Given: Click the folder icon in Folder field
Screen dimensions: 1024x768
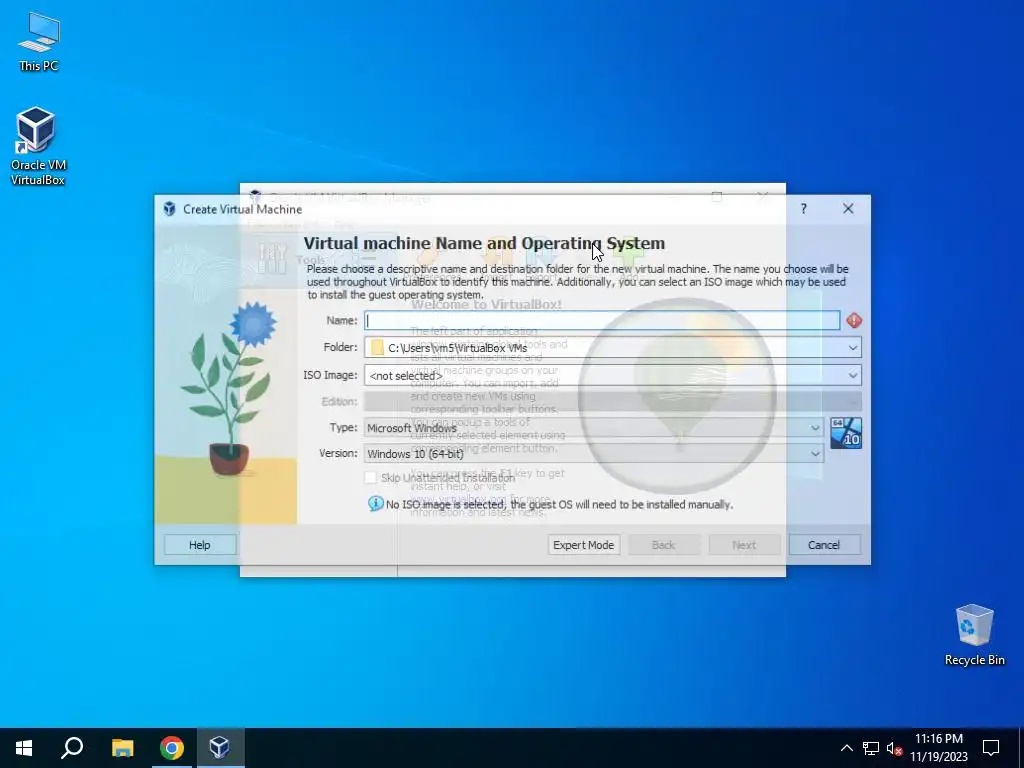Looking at the screenshot, I should tap(377, 347).
